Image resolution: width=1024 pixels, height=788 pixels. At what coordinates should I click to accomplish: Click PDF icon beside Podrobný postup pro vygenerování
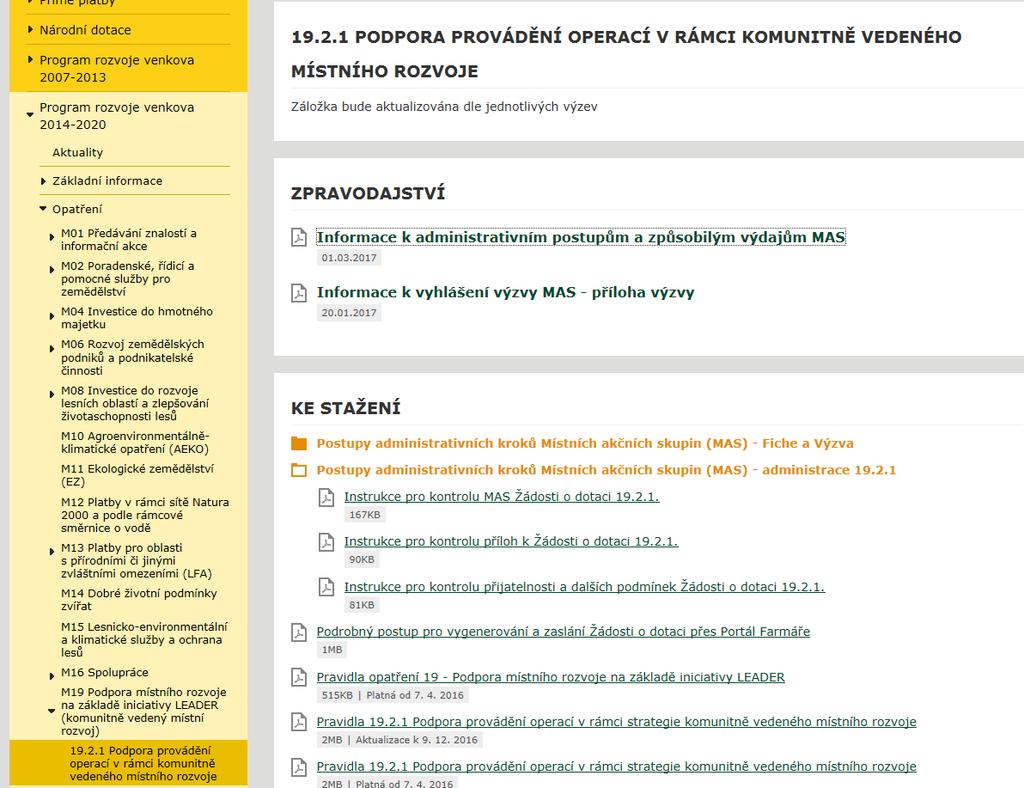298,632
